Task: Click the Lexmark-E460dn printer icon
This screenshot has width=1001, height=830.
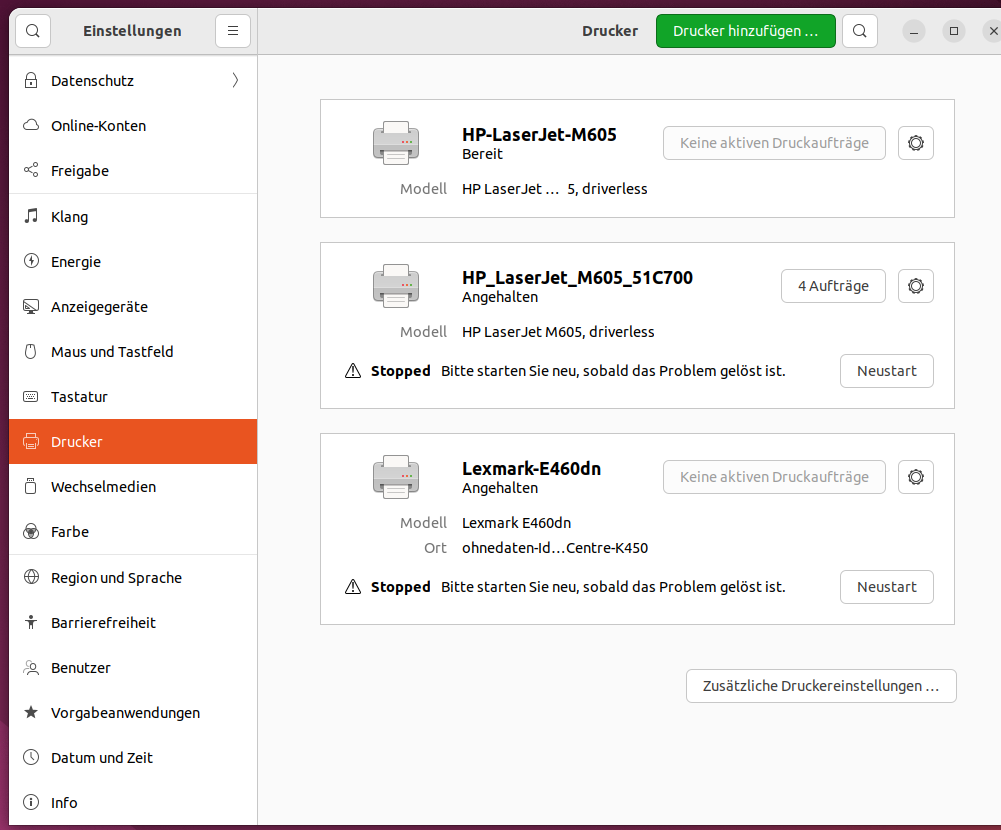Action: tap(396, 477)
